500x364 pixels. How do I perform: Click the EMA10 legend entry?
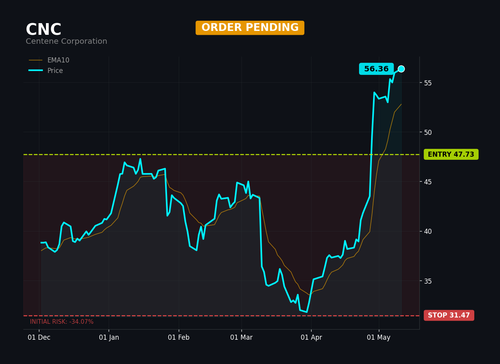coord(49,60)
